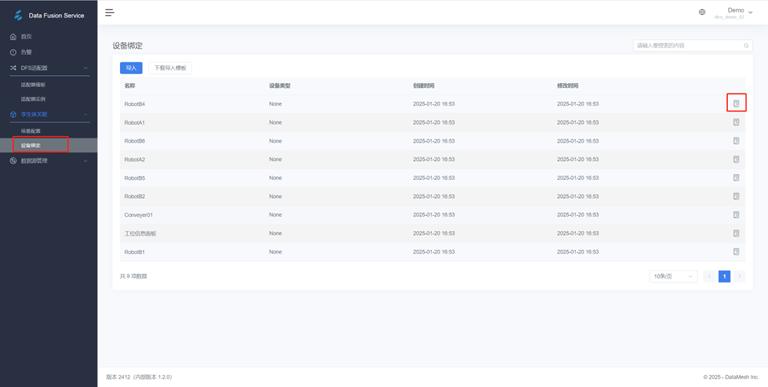Select the RobotB6 name cell

(x=135, y=141)
